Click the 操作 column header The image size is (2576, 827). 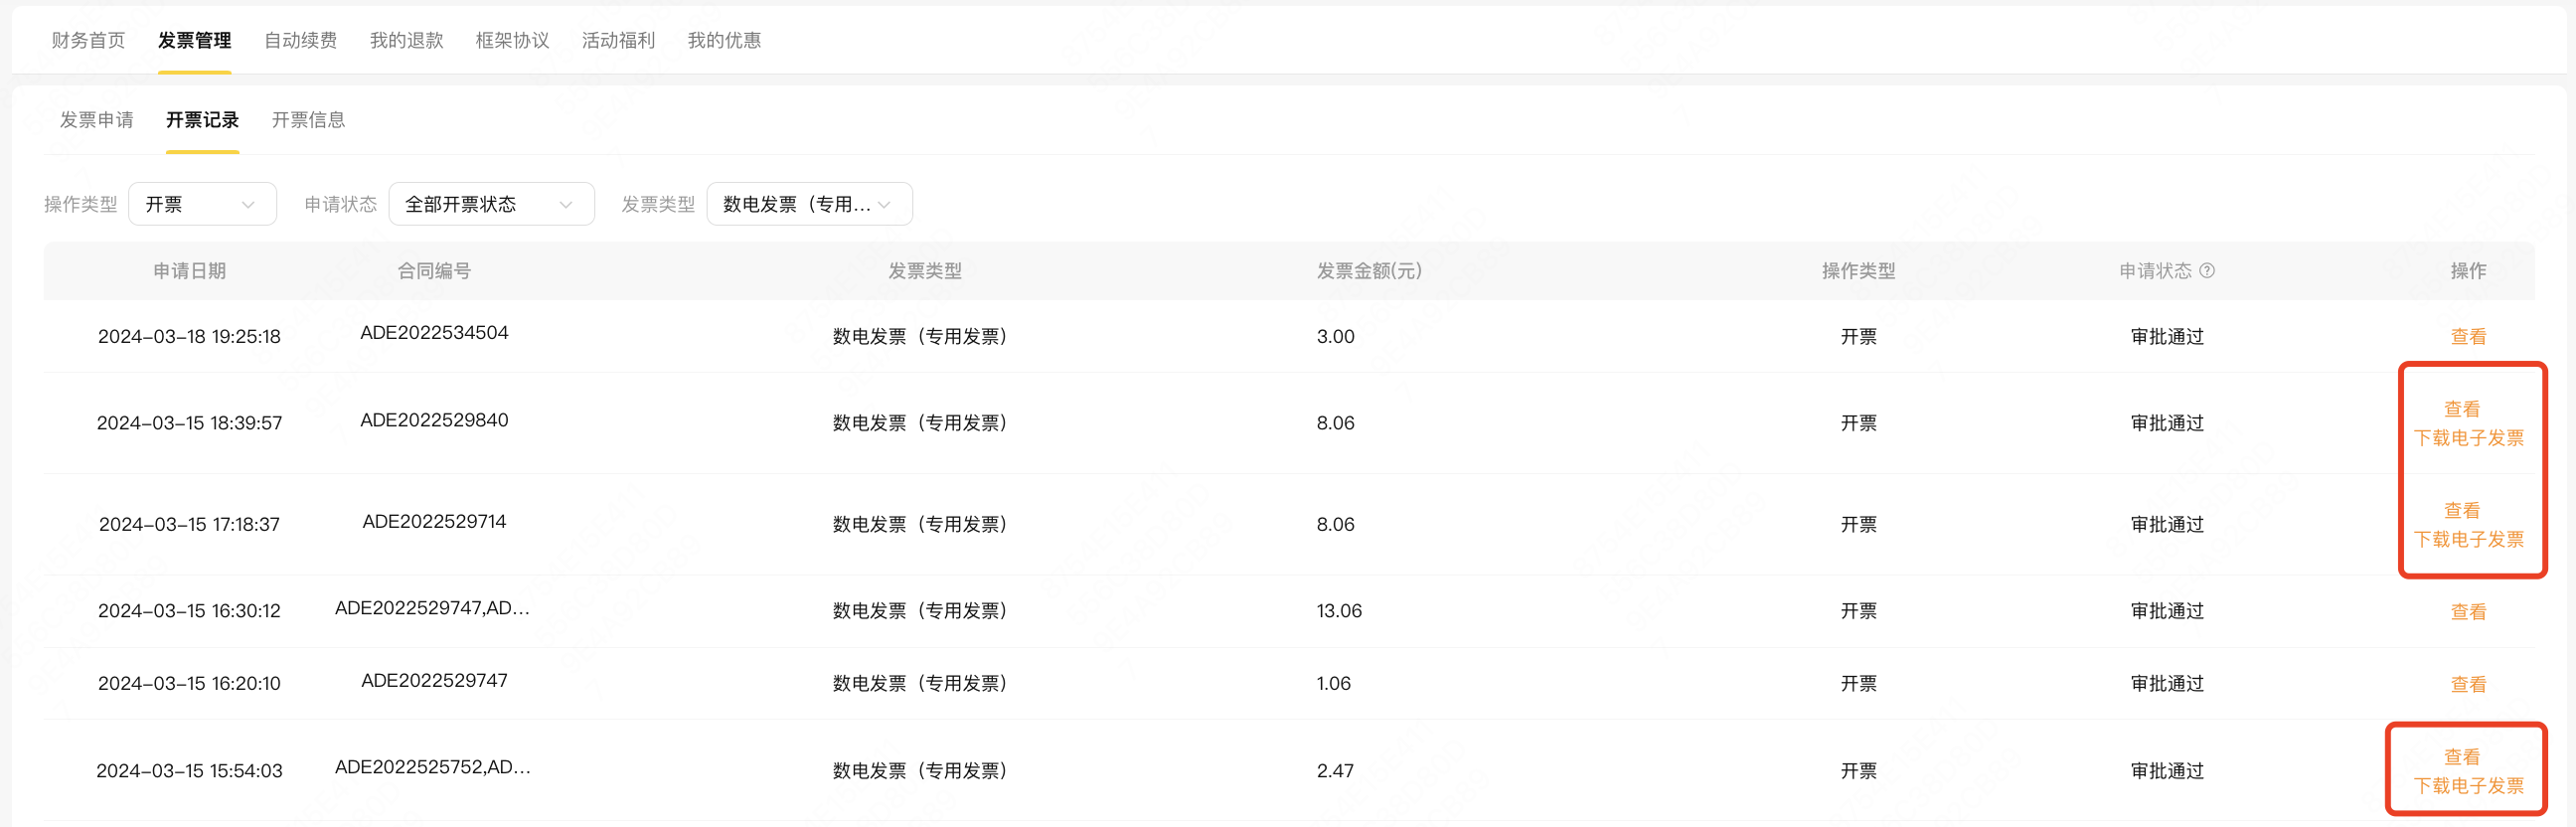2468,271
